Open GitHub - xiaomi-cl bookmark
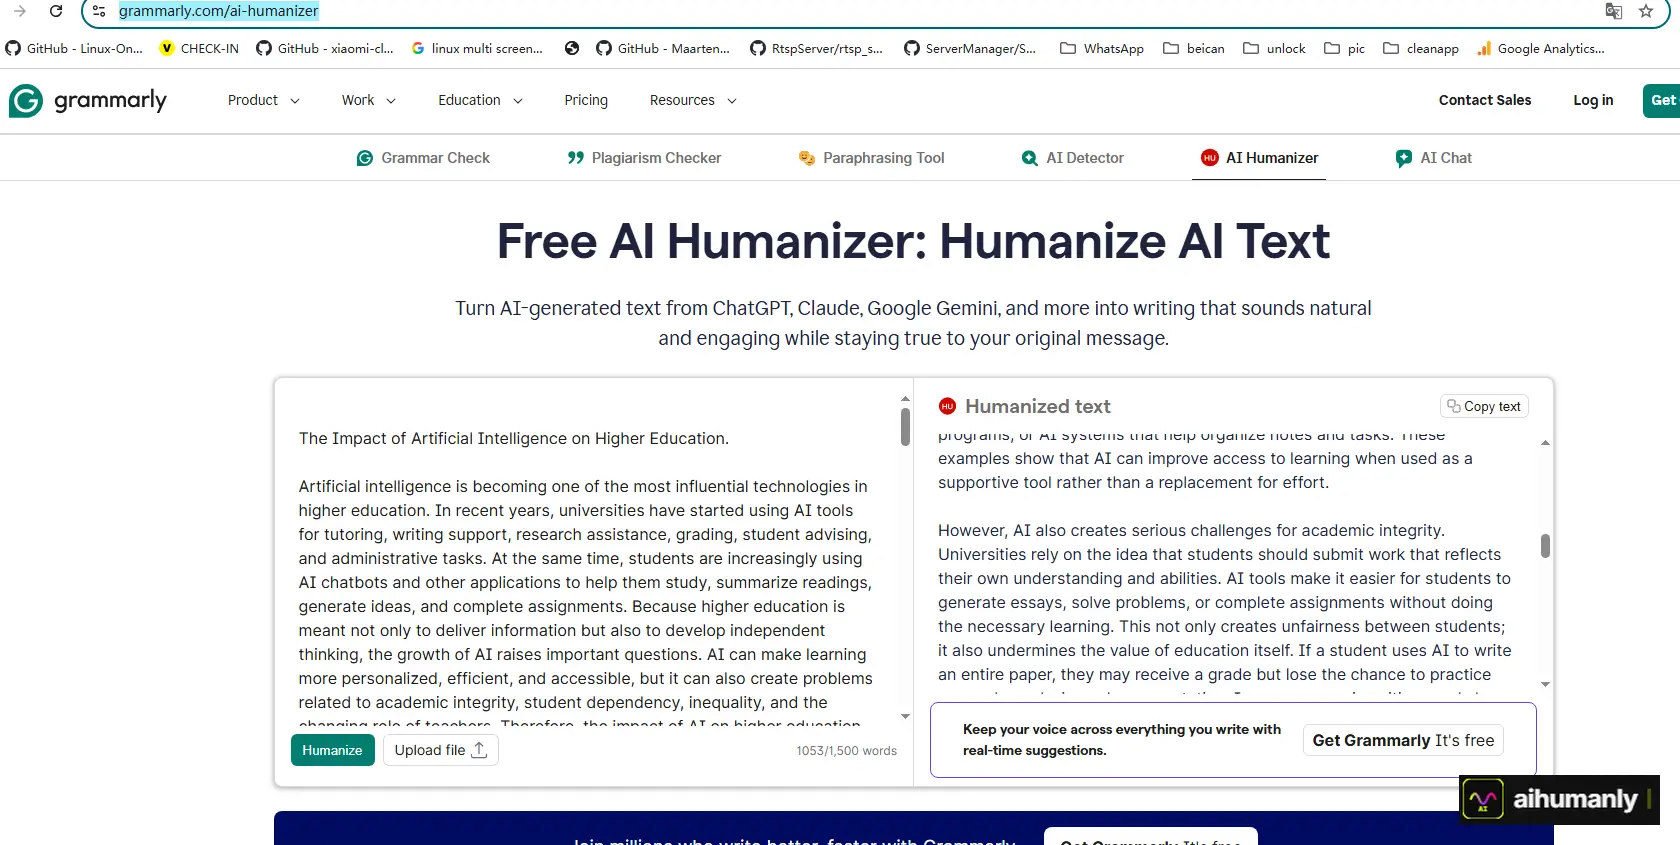Viewport: 1680px width, 845px height. (325, 48)
